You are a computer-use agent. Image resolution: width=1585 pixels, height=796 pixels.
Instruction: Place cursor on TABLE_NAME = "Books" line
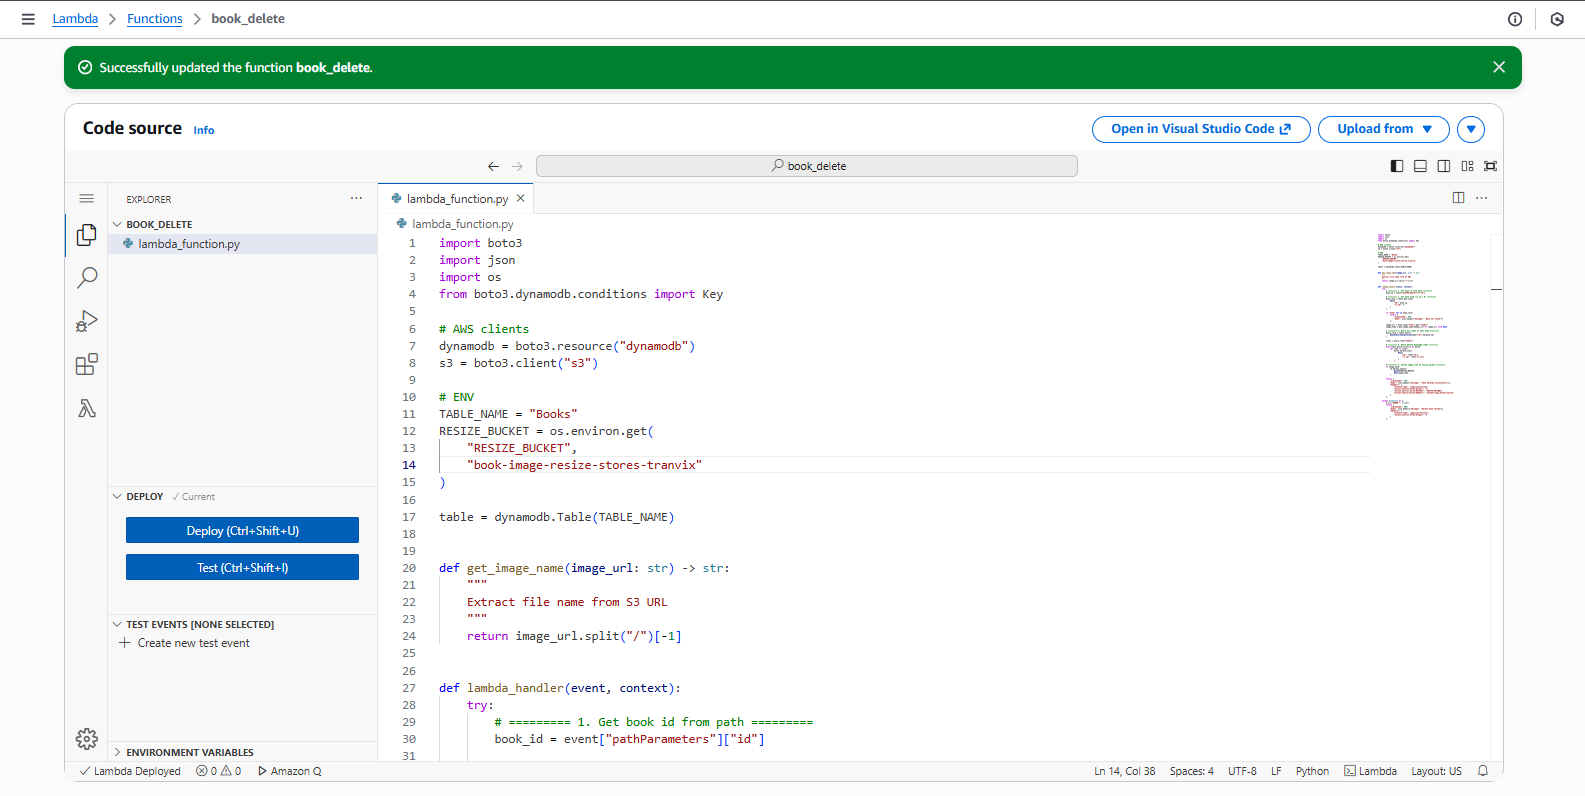click(x=508, y=414)
